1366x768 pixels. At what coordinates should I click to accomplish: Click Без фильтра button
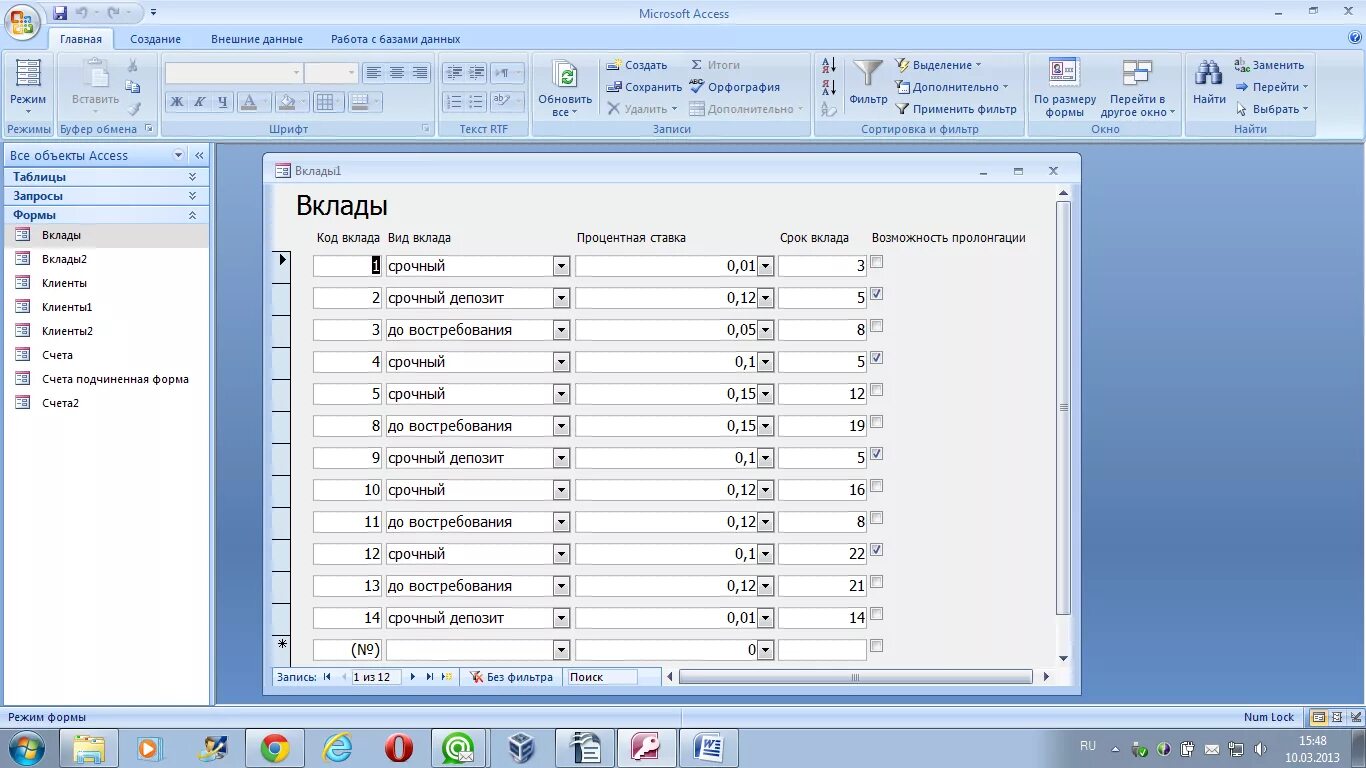(512, 677)
